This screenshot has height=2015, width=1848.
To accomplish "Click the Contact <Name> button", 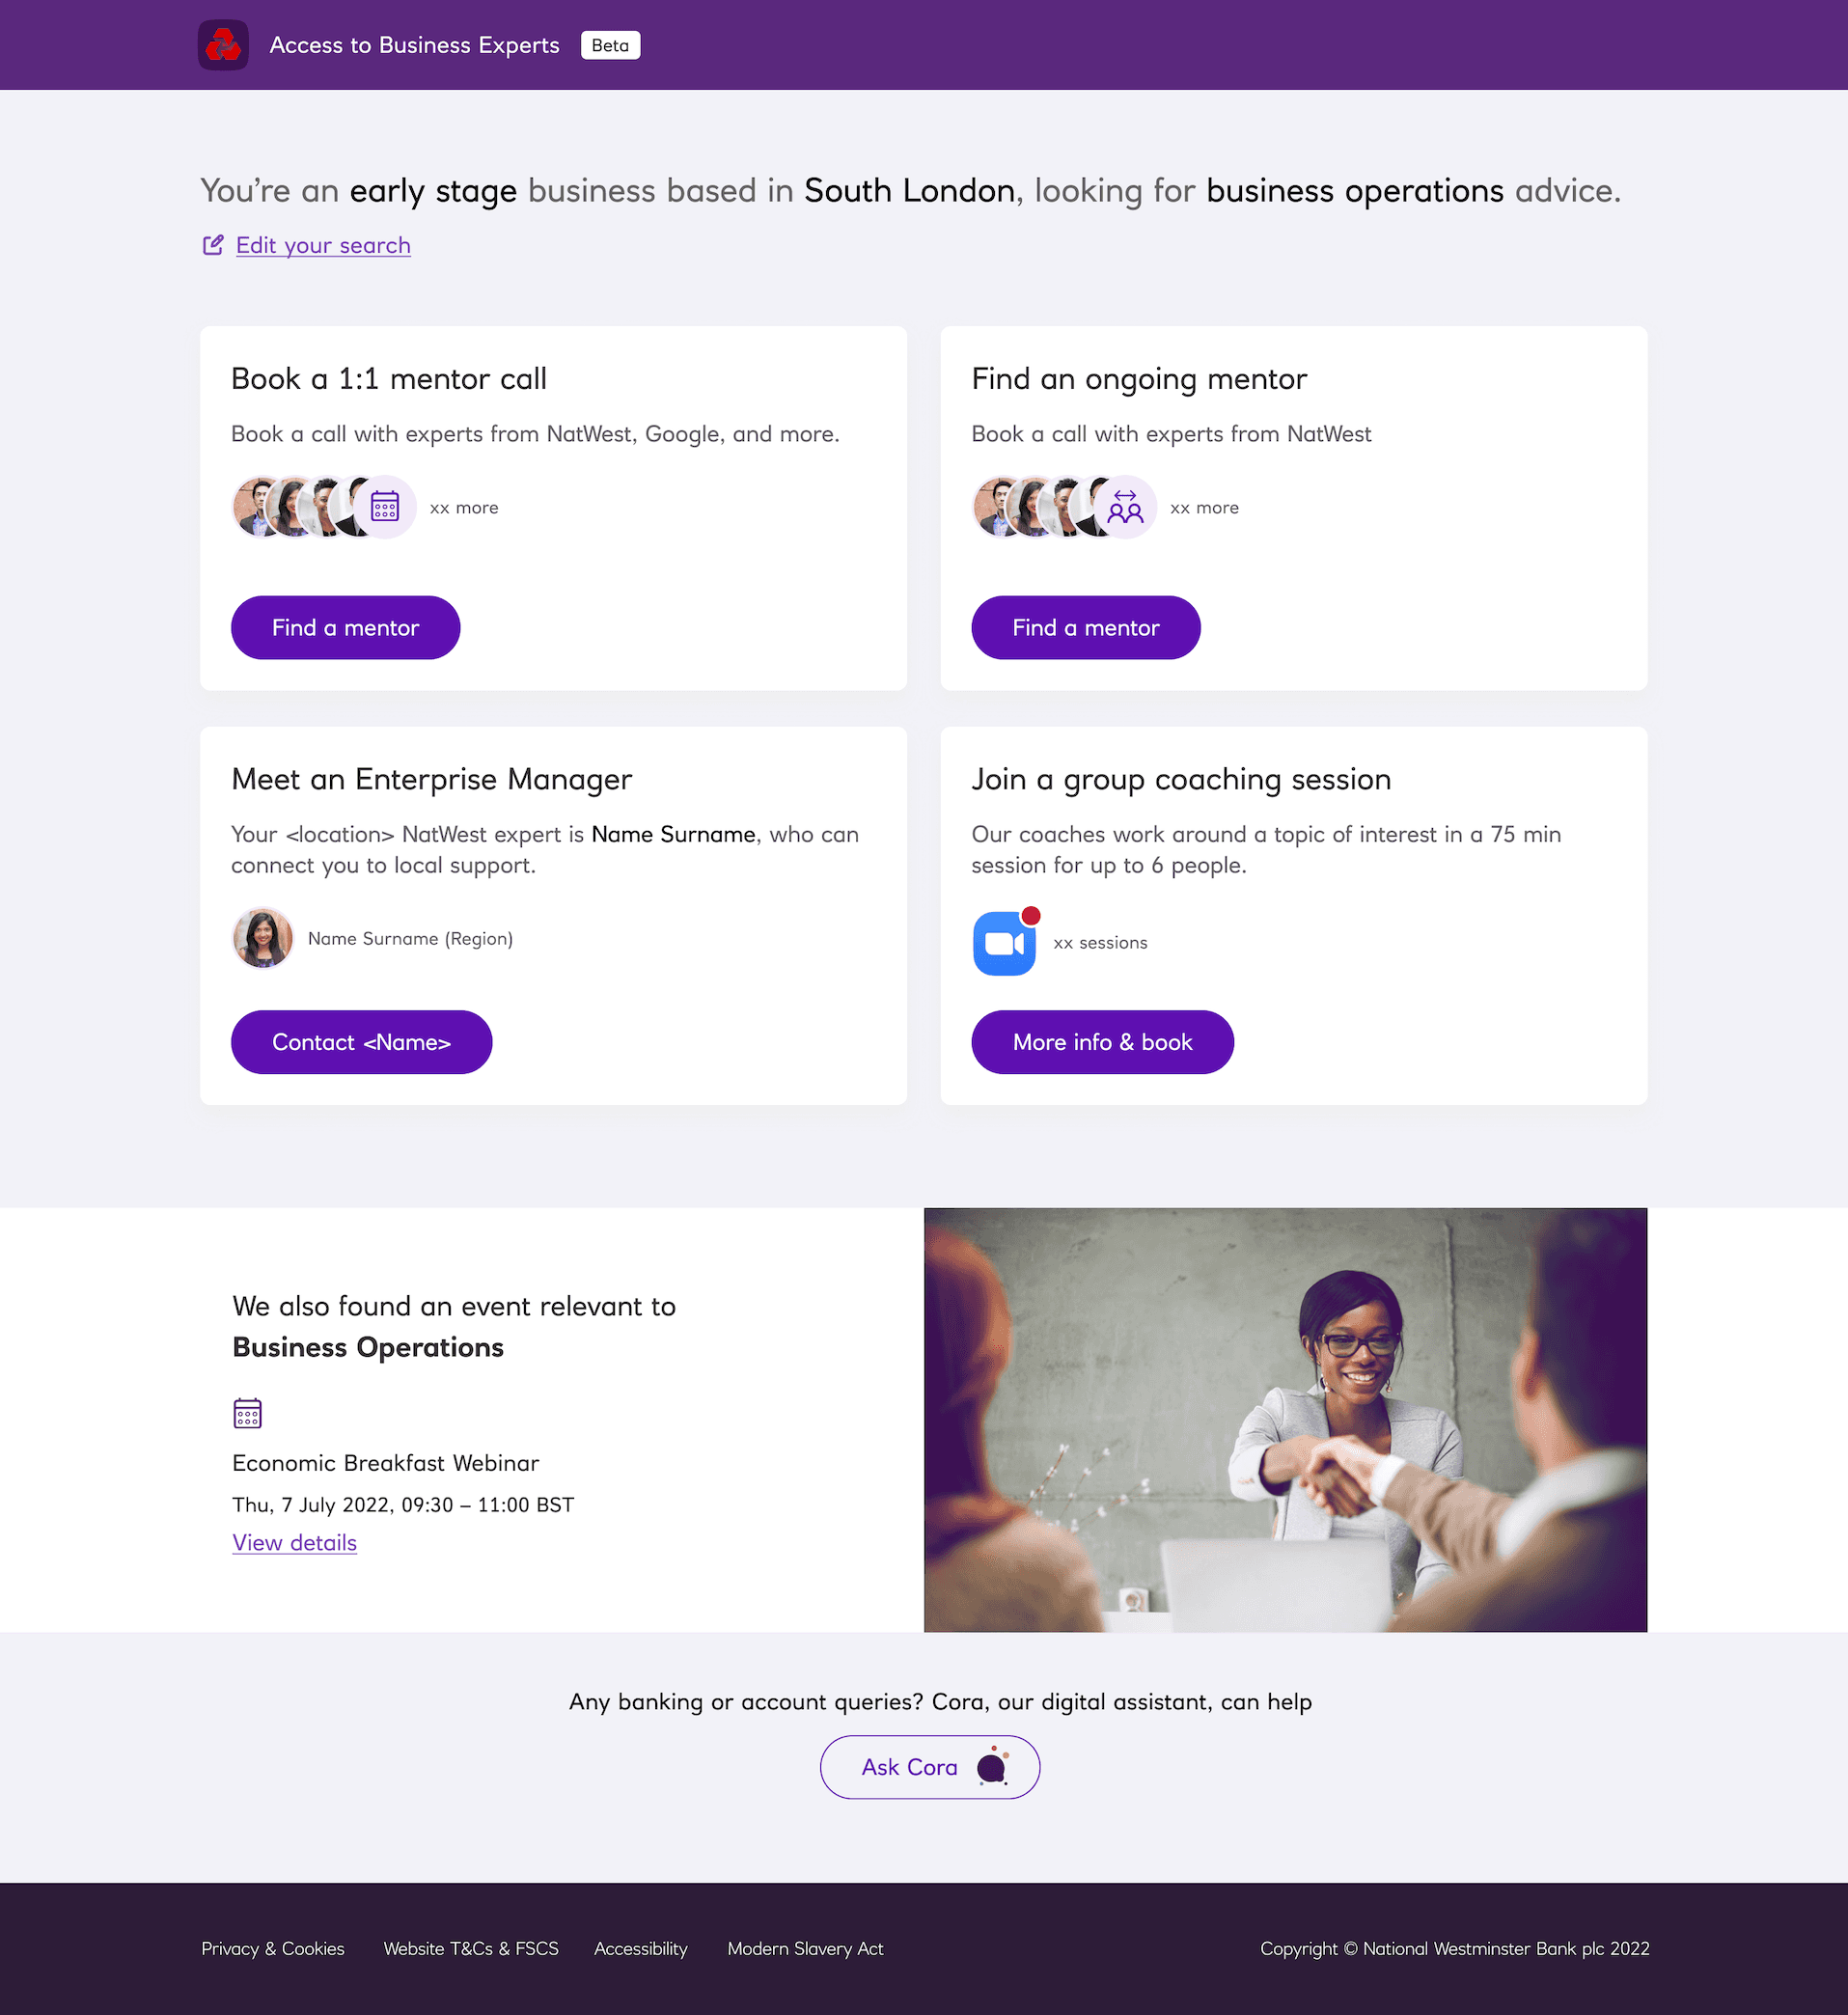I will pos(361,1042).
